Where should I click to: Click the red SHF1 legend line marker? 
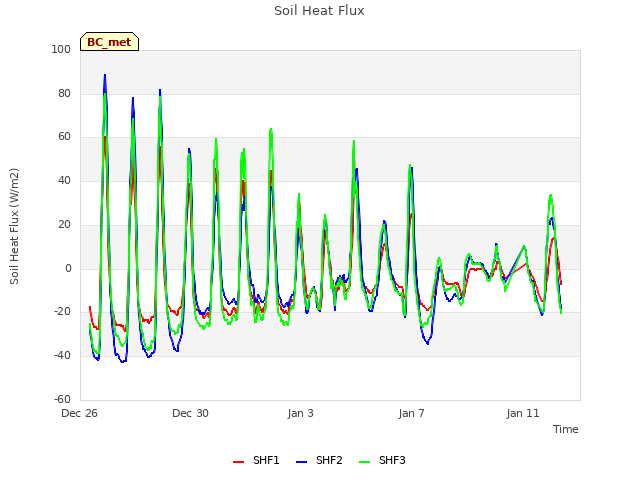238,462
